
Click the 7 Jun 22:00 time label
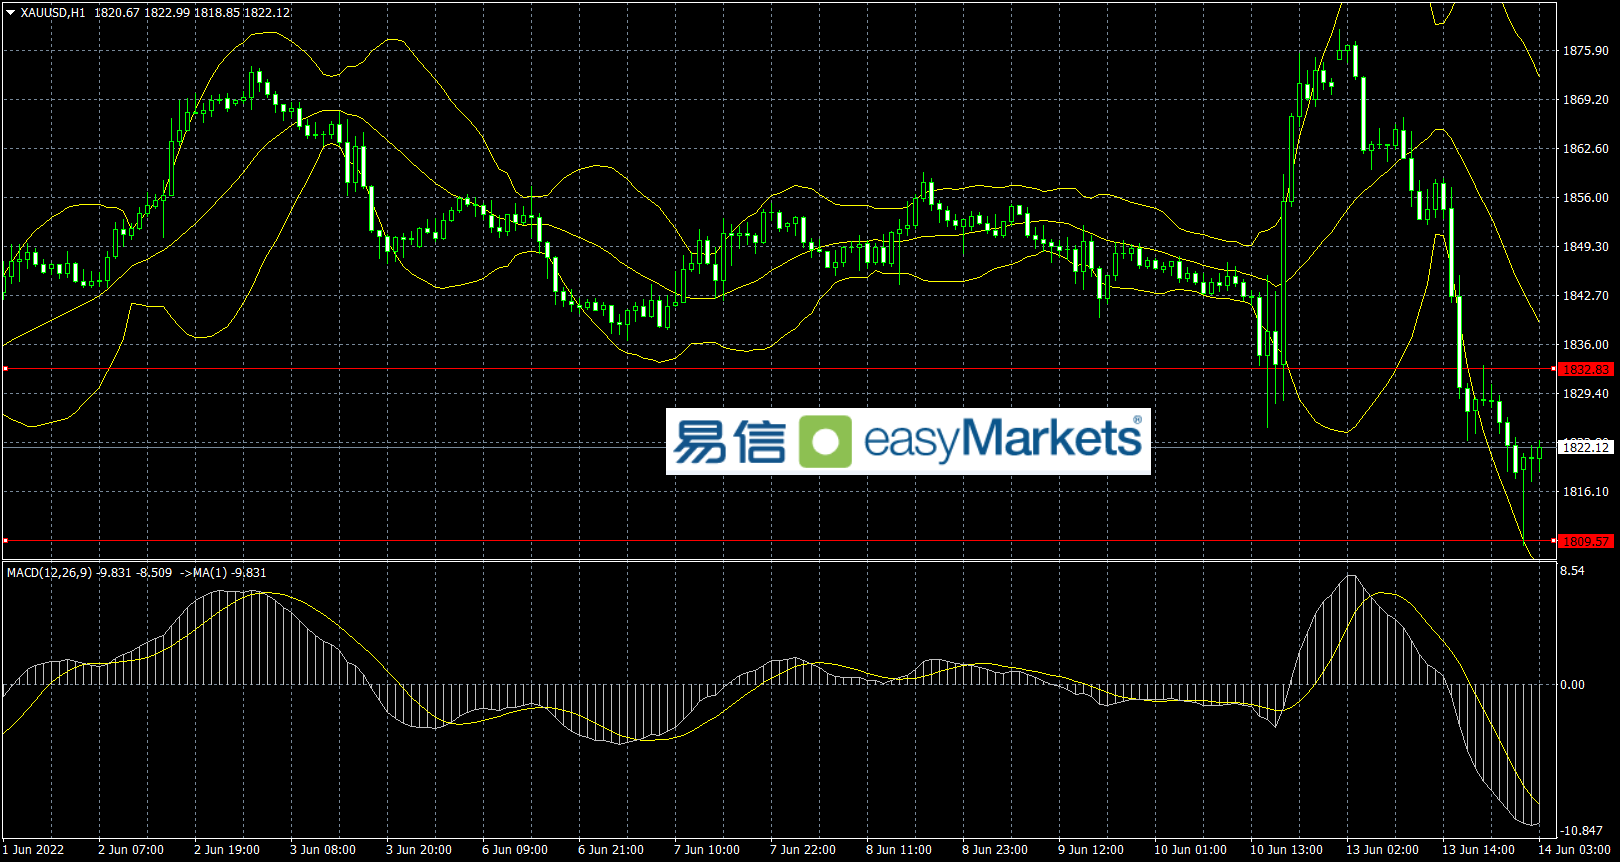click(803, 850)
